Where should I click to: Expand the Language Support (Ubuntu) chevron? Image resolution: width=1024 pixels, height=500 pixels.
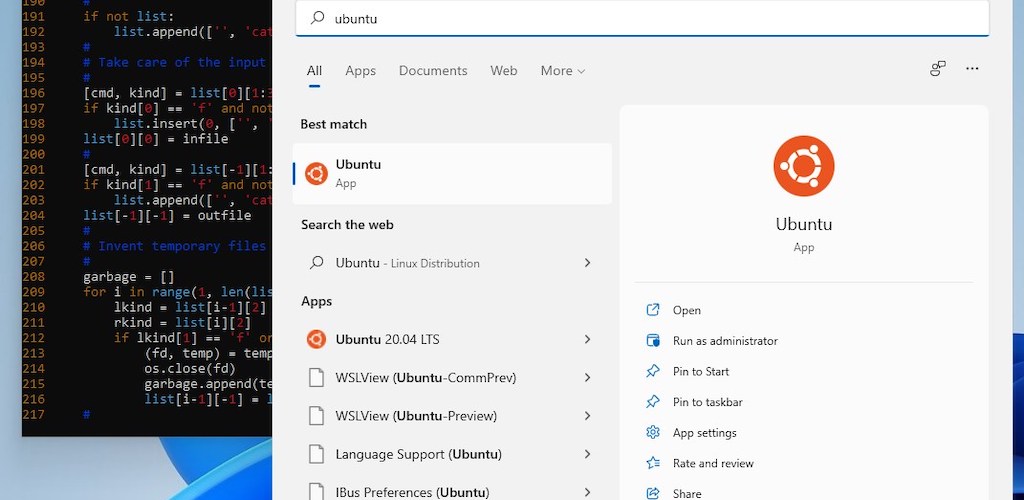[587, 454]
